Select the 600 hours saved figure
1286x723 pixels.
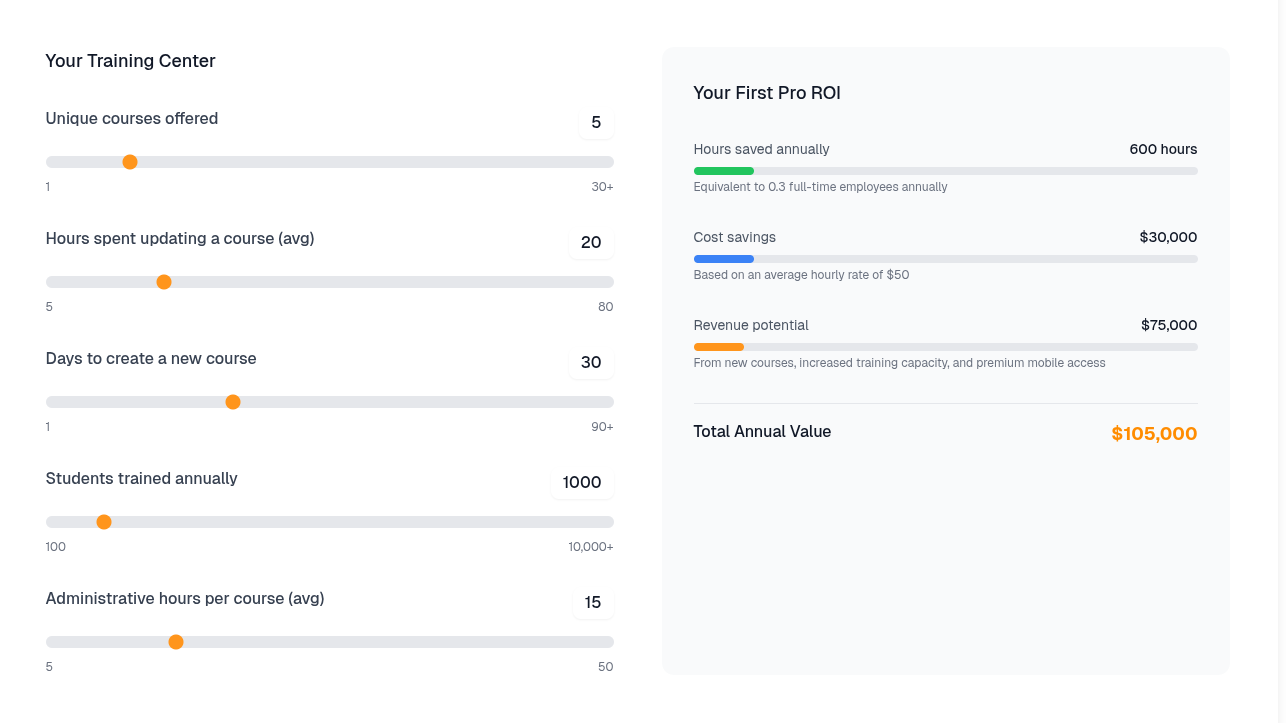(x=1163, y=149)
